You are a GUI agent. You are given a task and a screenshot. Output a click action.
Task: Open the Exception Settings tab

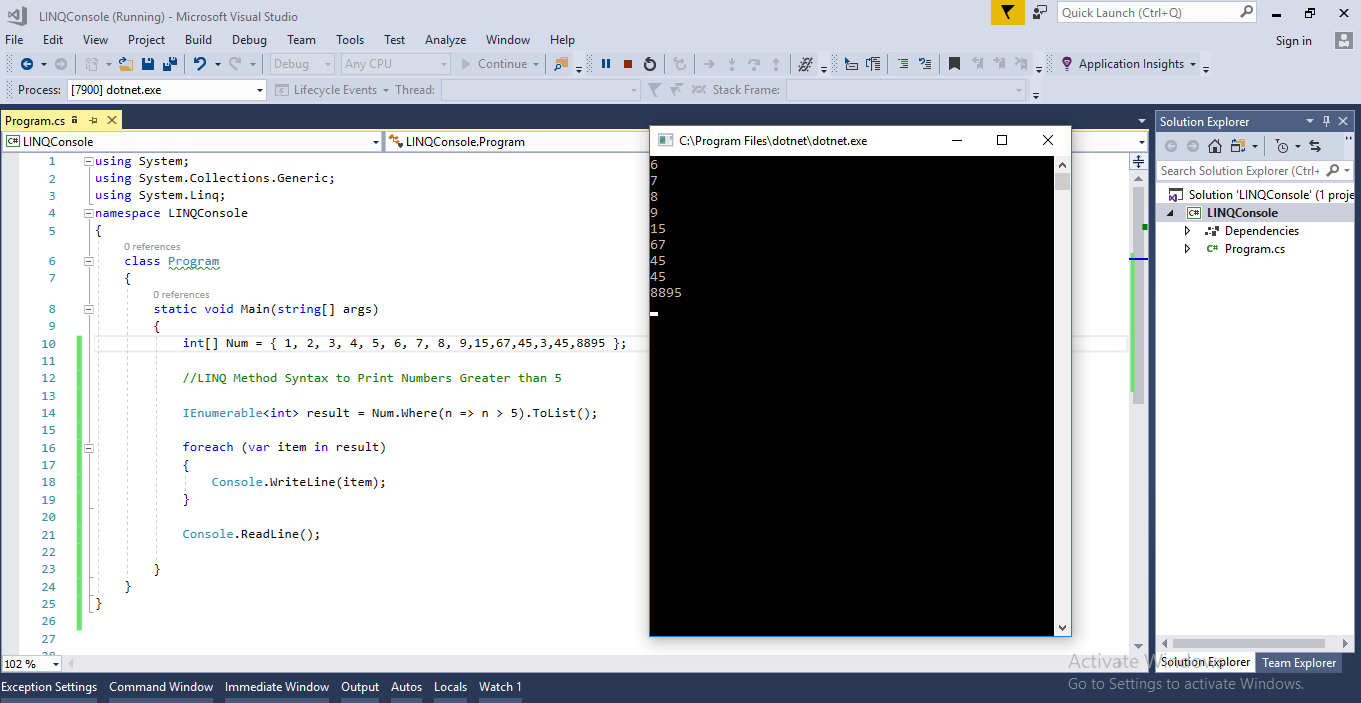[x=49, y=687]
